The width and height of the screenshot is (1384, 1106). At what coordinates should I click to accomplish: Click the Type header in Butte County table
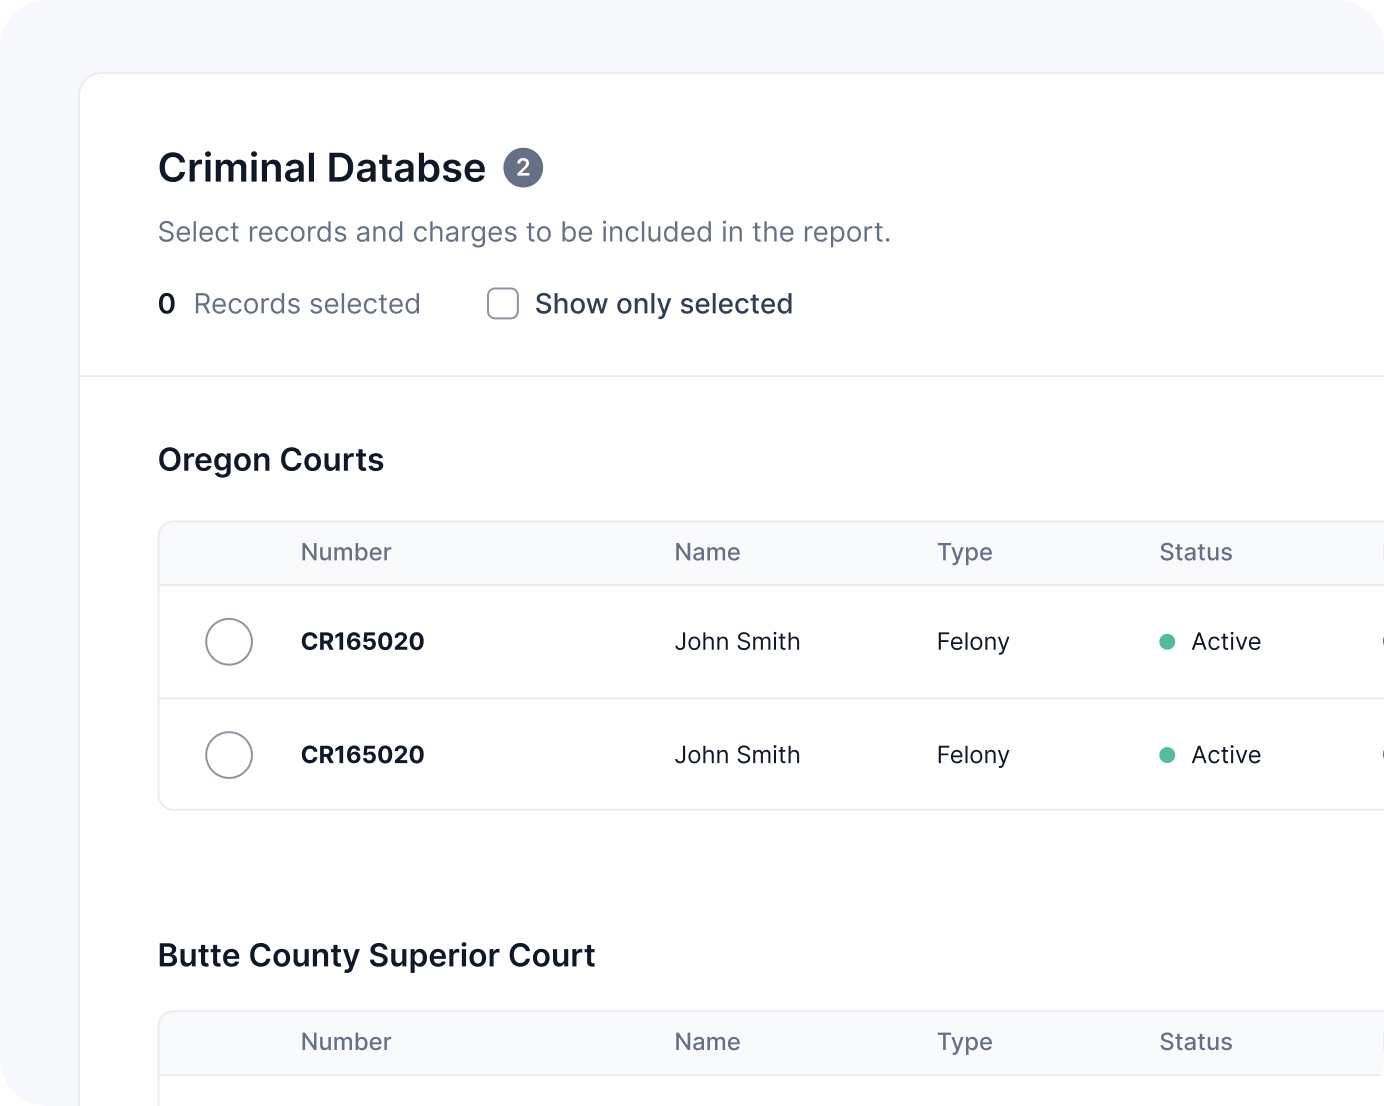965,1042
